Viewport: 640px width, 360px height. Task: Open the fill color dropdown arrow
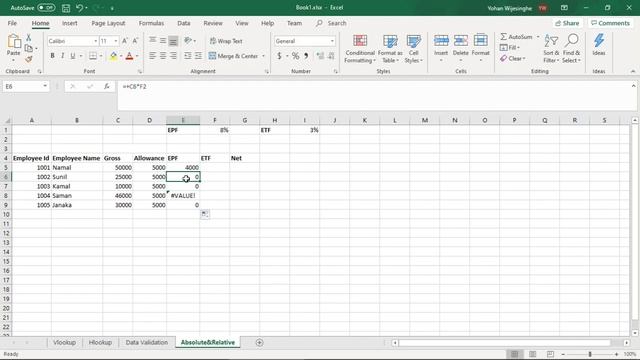point(121,56)
